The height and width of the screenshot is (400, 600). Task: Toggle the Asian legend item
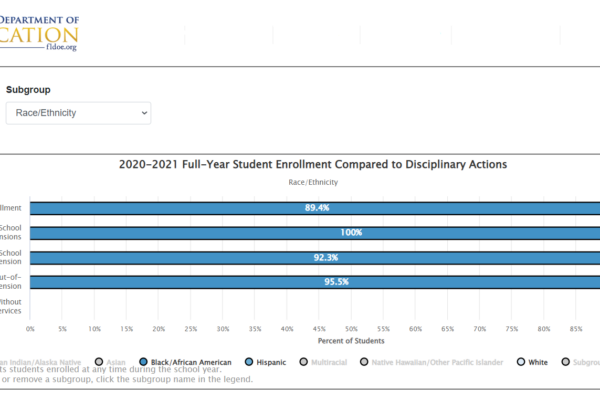110,362
